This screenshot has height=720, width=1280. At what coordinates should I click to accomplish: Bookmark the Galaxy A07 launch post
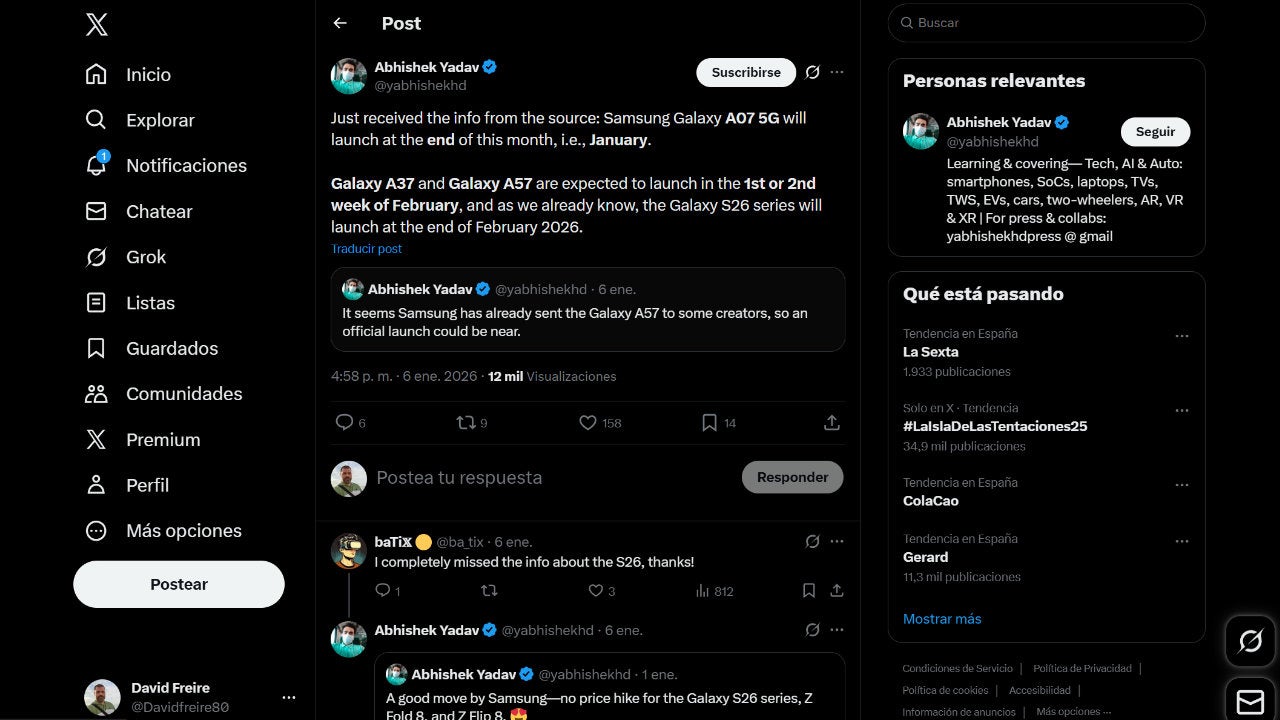coord(709,423)
